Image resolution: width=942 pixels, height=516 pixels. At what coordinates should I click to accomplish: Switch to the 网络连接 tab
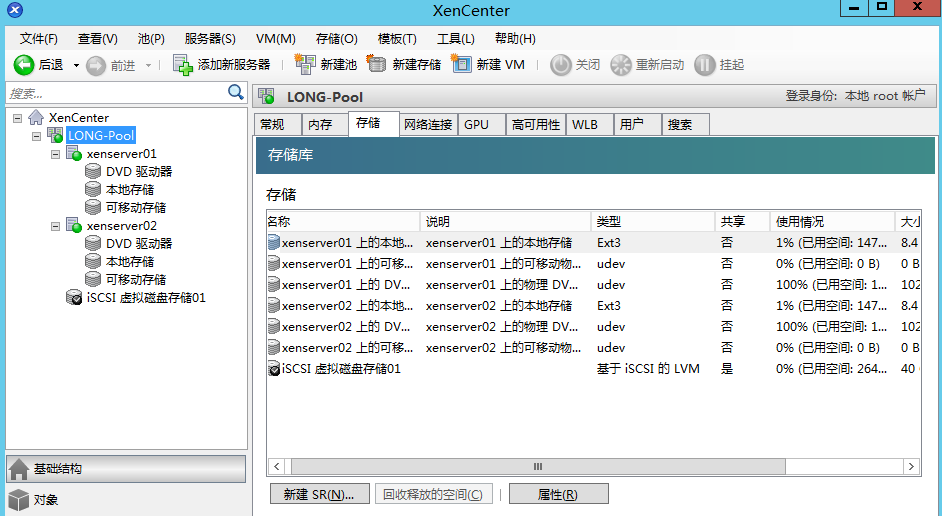coord(428,124)
